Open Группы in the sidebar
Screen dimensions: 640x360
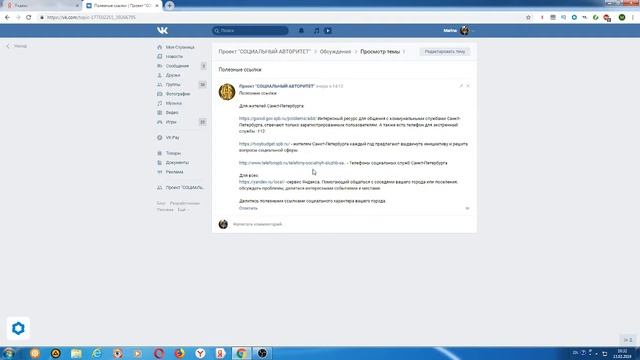click(173, 84)
